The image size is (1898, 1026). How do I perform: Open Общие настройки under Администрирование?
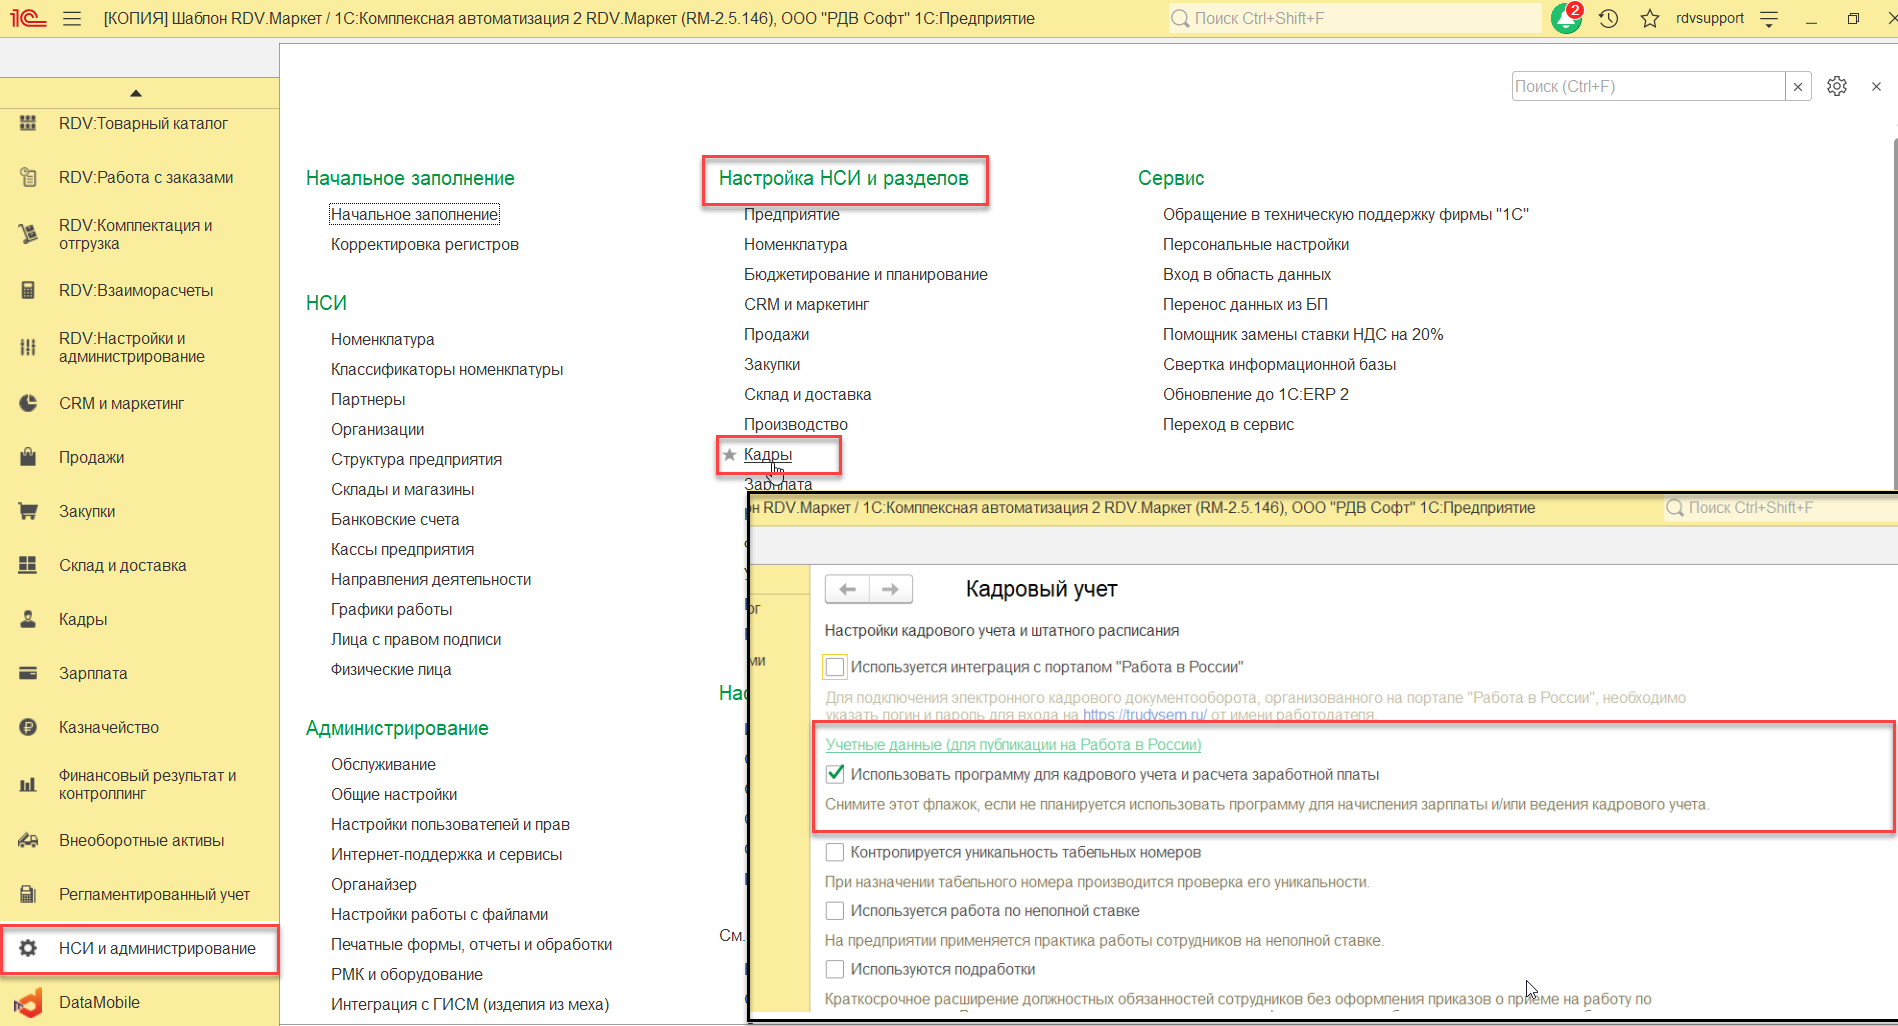click(x=394, y=794)
